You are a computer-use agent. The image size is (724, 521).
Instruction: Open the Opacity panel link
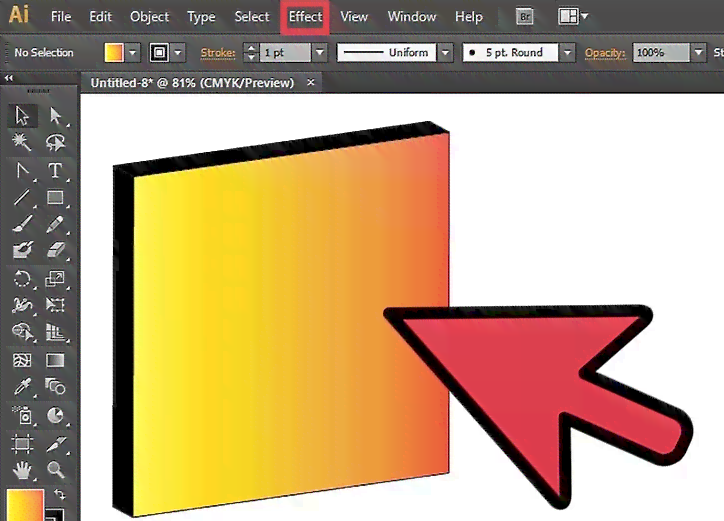pos(605,53)
